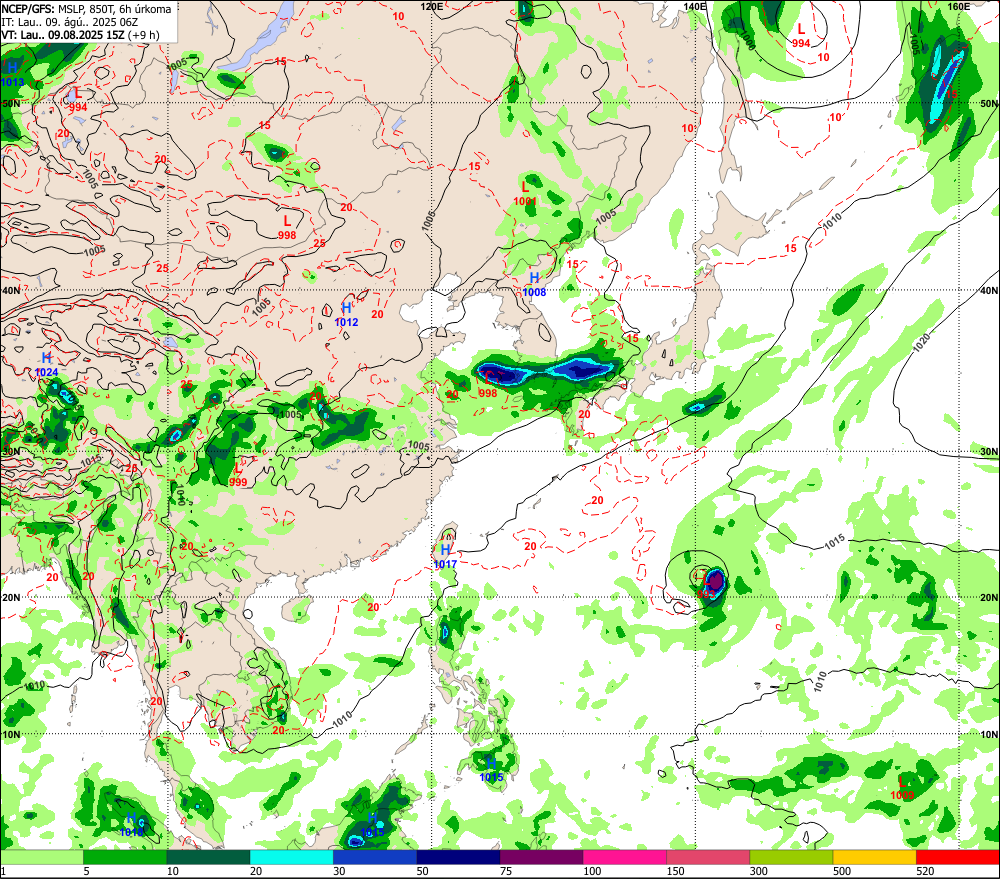Click the cyan 20–30 legend swatch
The width and height of the screenshot is (1000, 879).
pyautogui.click(x=291, y=857)
